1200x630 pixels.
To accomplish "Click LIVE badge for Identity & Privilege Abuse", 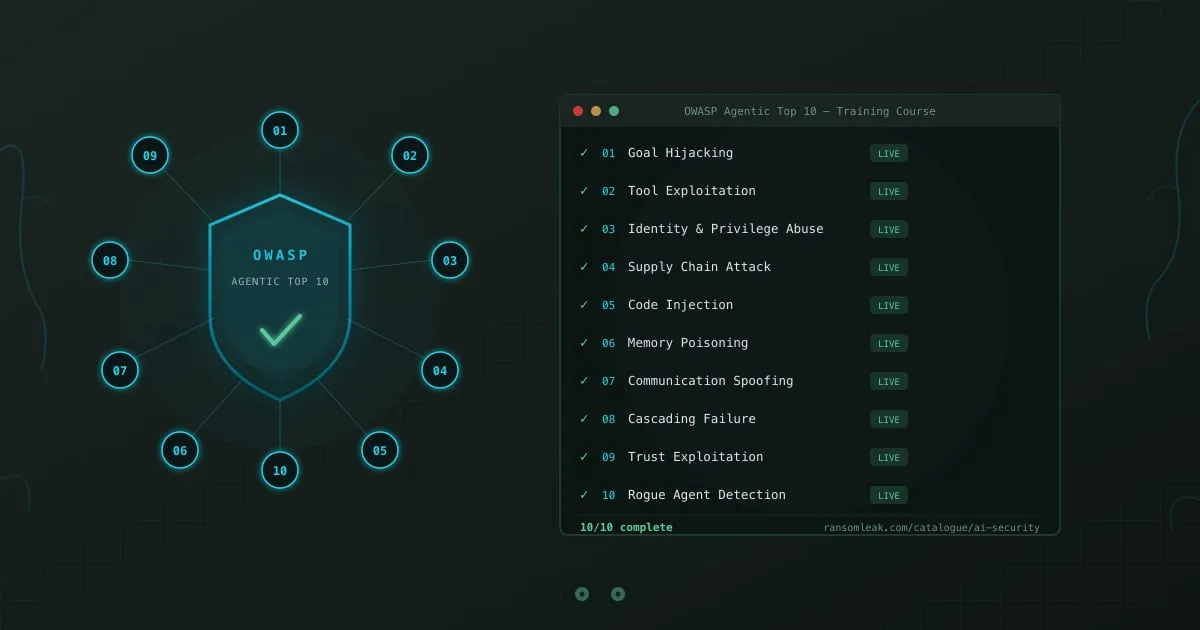I will click(x=889, y=229).
